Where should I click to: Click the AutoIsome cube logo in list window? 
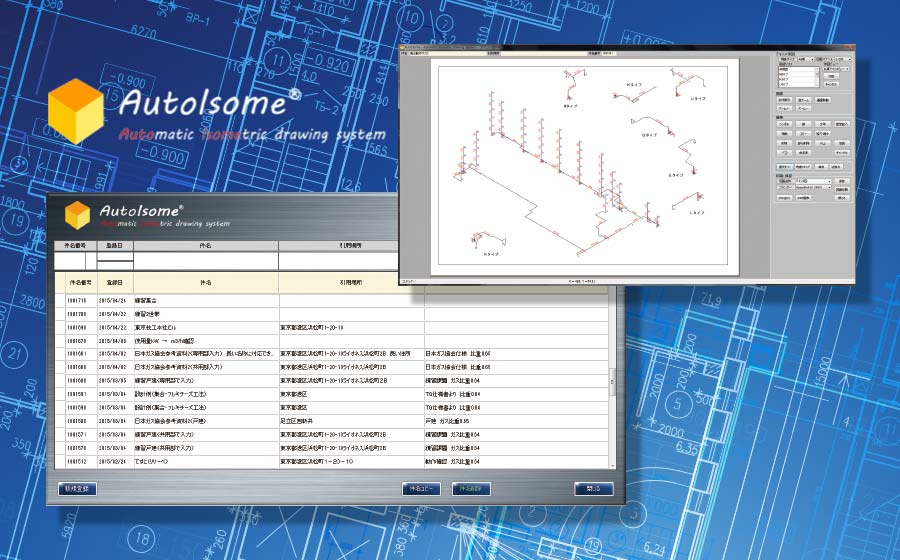(77, 215)
